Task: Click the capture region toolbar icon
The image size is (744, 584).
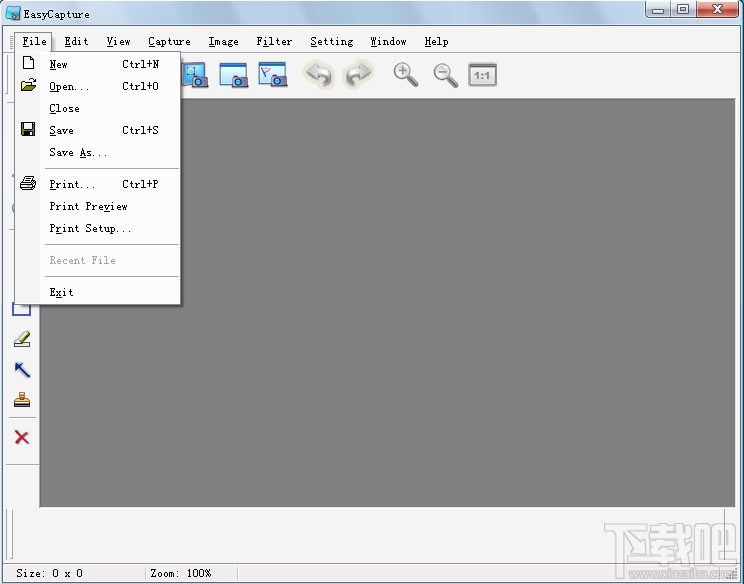Action: coord(195,74)
